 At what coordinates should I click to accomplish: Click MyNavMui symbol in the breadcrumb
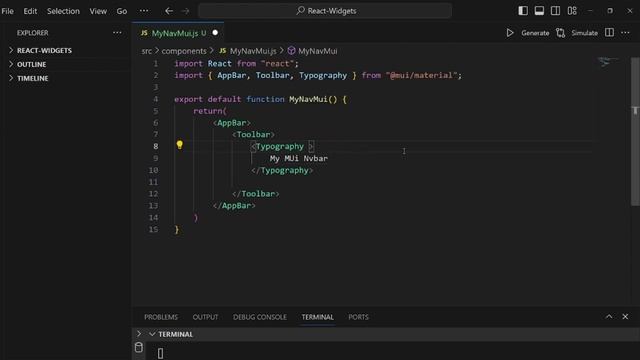click(x=318, y=51)
